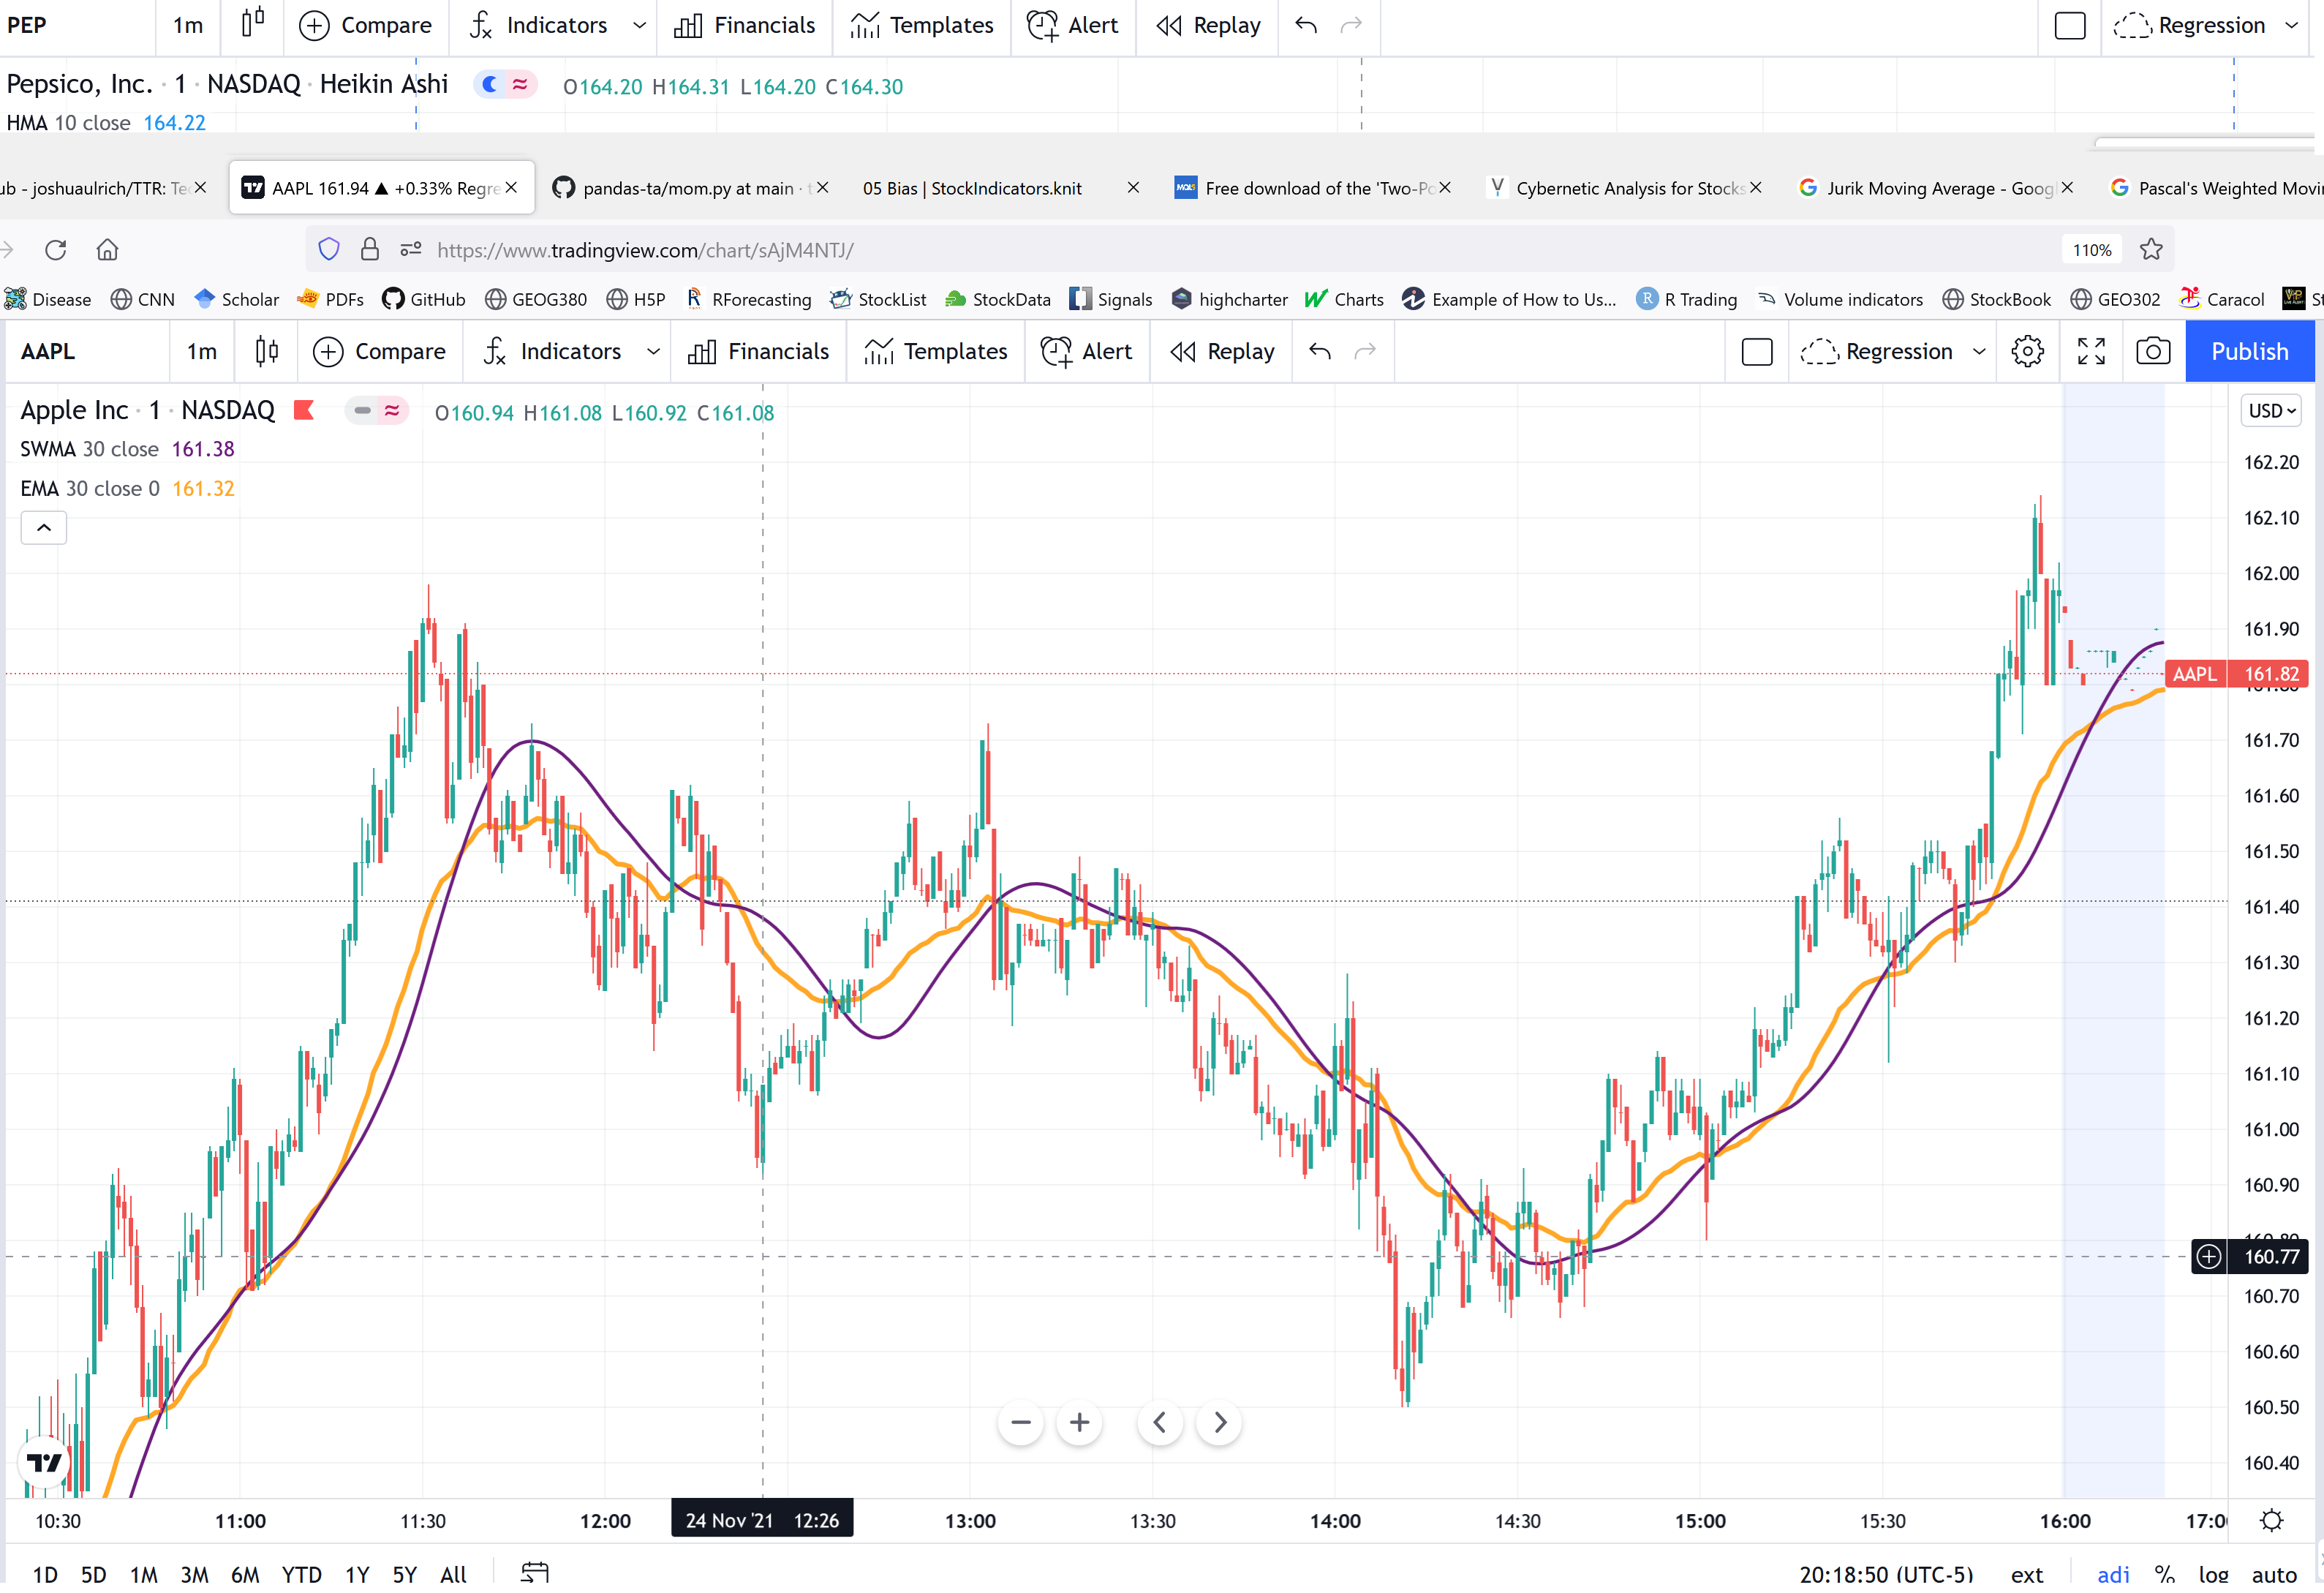Viewport: 2324px width, 1593px height.
Task: Expand Regression dropdown arrow in PEP window
Action: click(2291, 26)
